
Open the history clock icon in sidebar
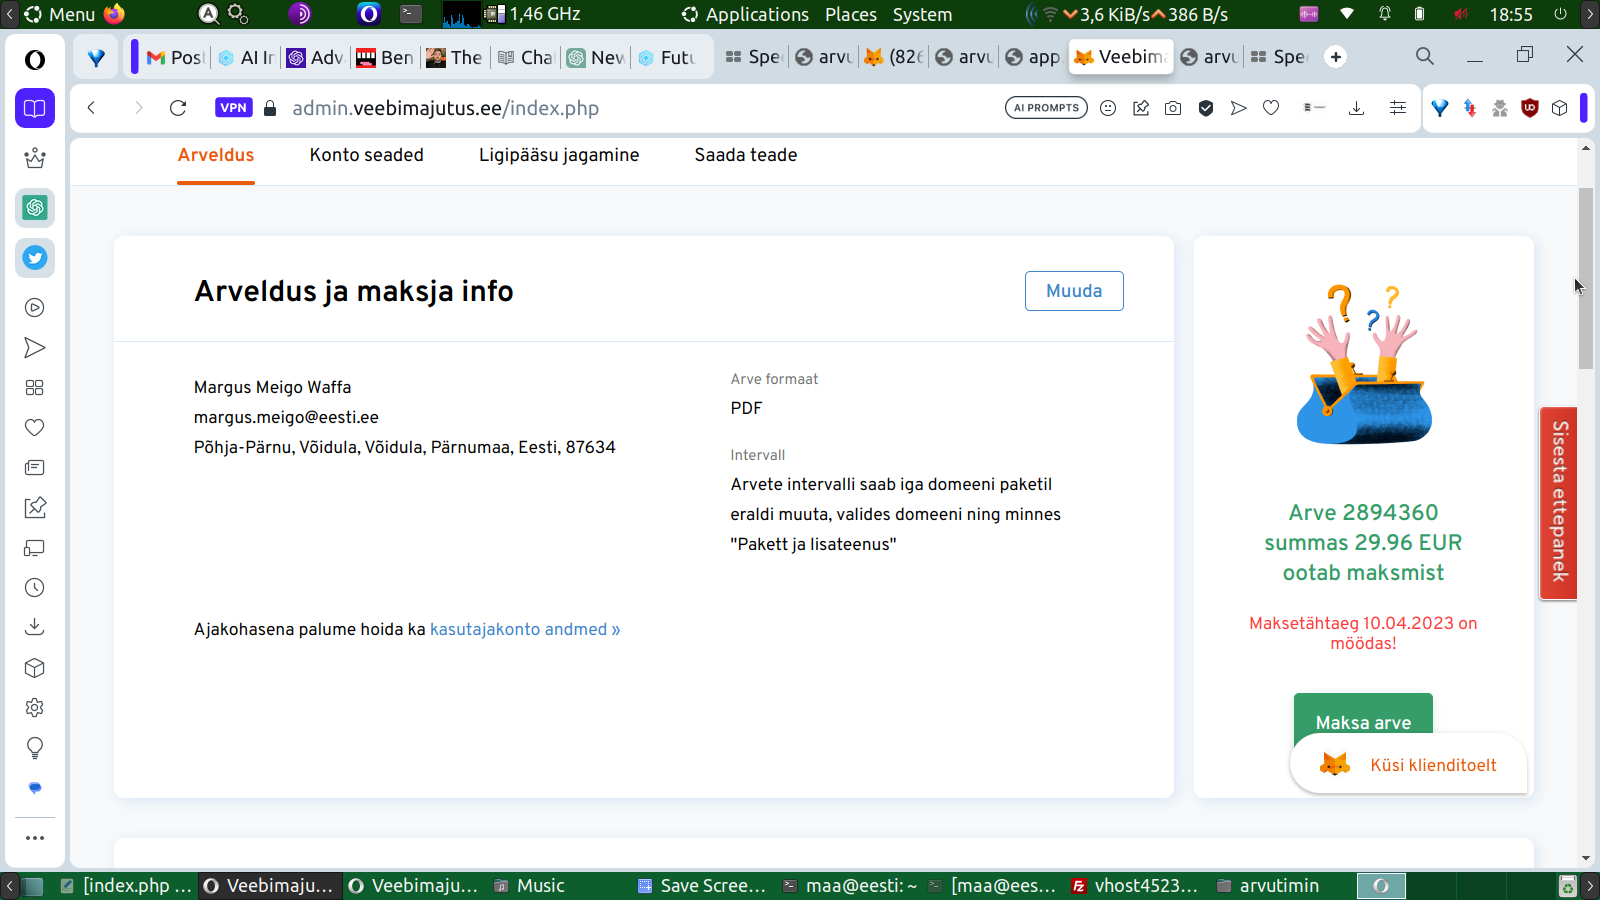pyautogui.click(x=35, y=588)
